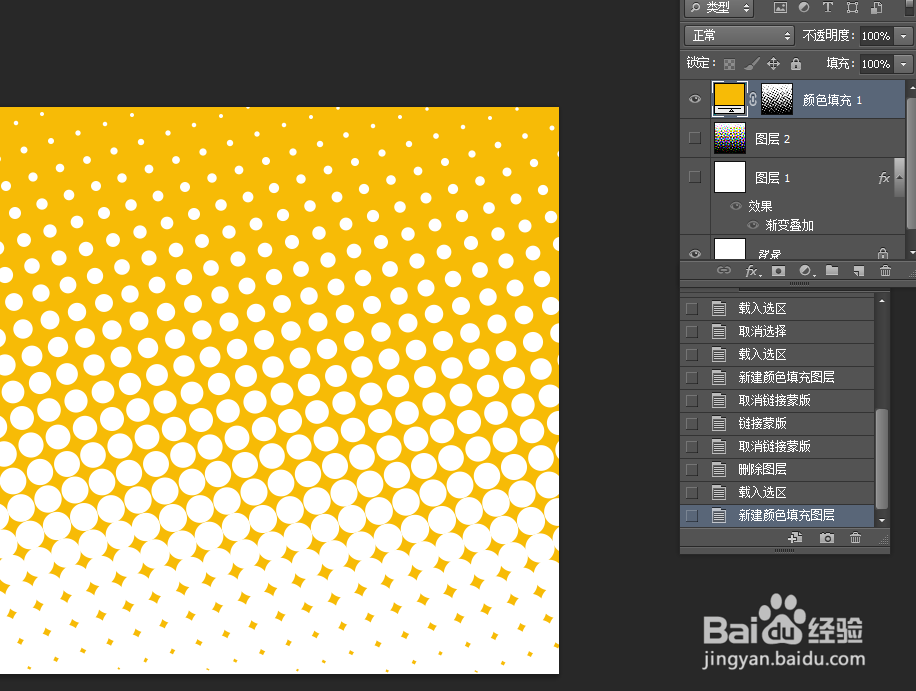Lock image pixels brush icon
Viewport: 916px width, 691px height.
[752, 63]
